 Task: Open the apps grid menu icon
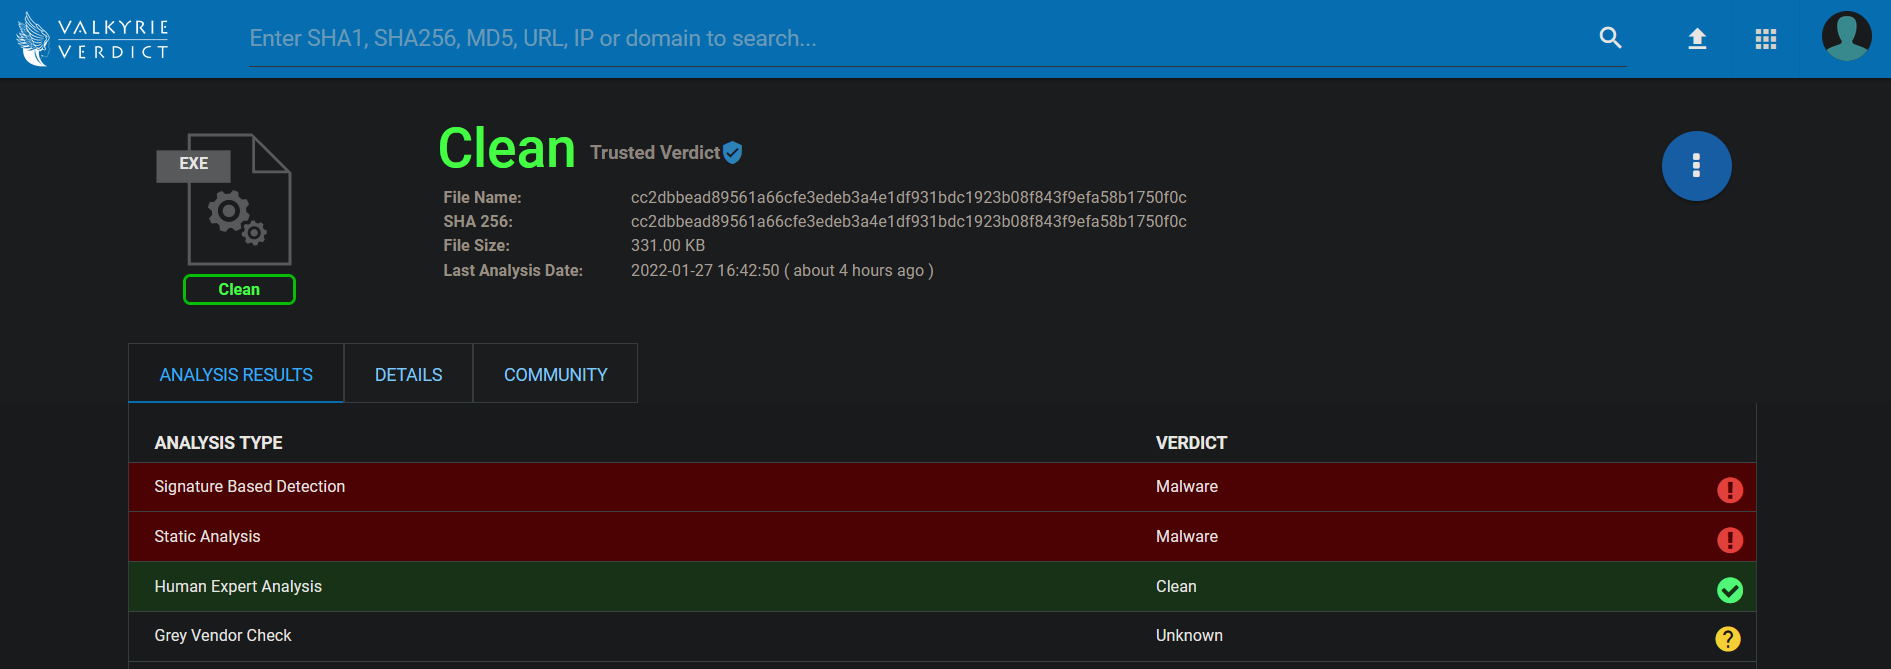[1766, 39]
